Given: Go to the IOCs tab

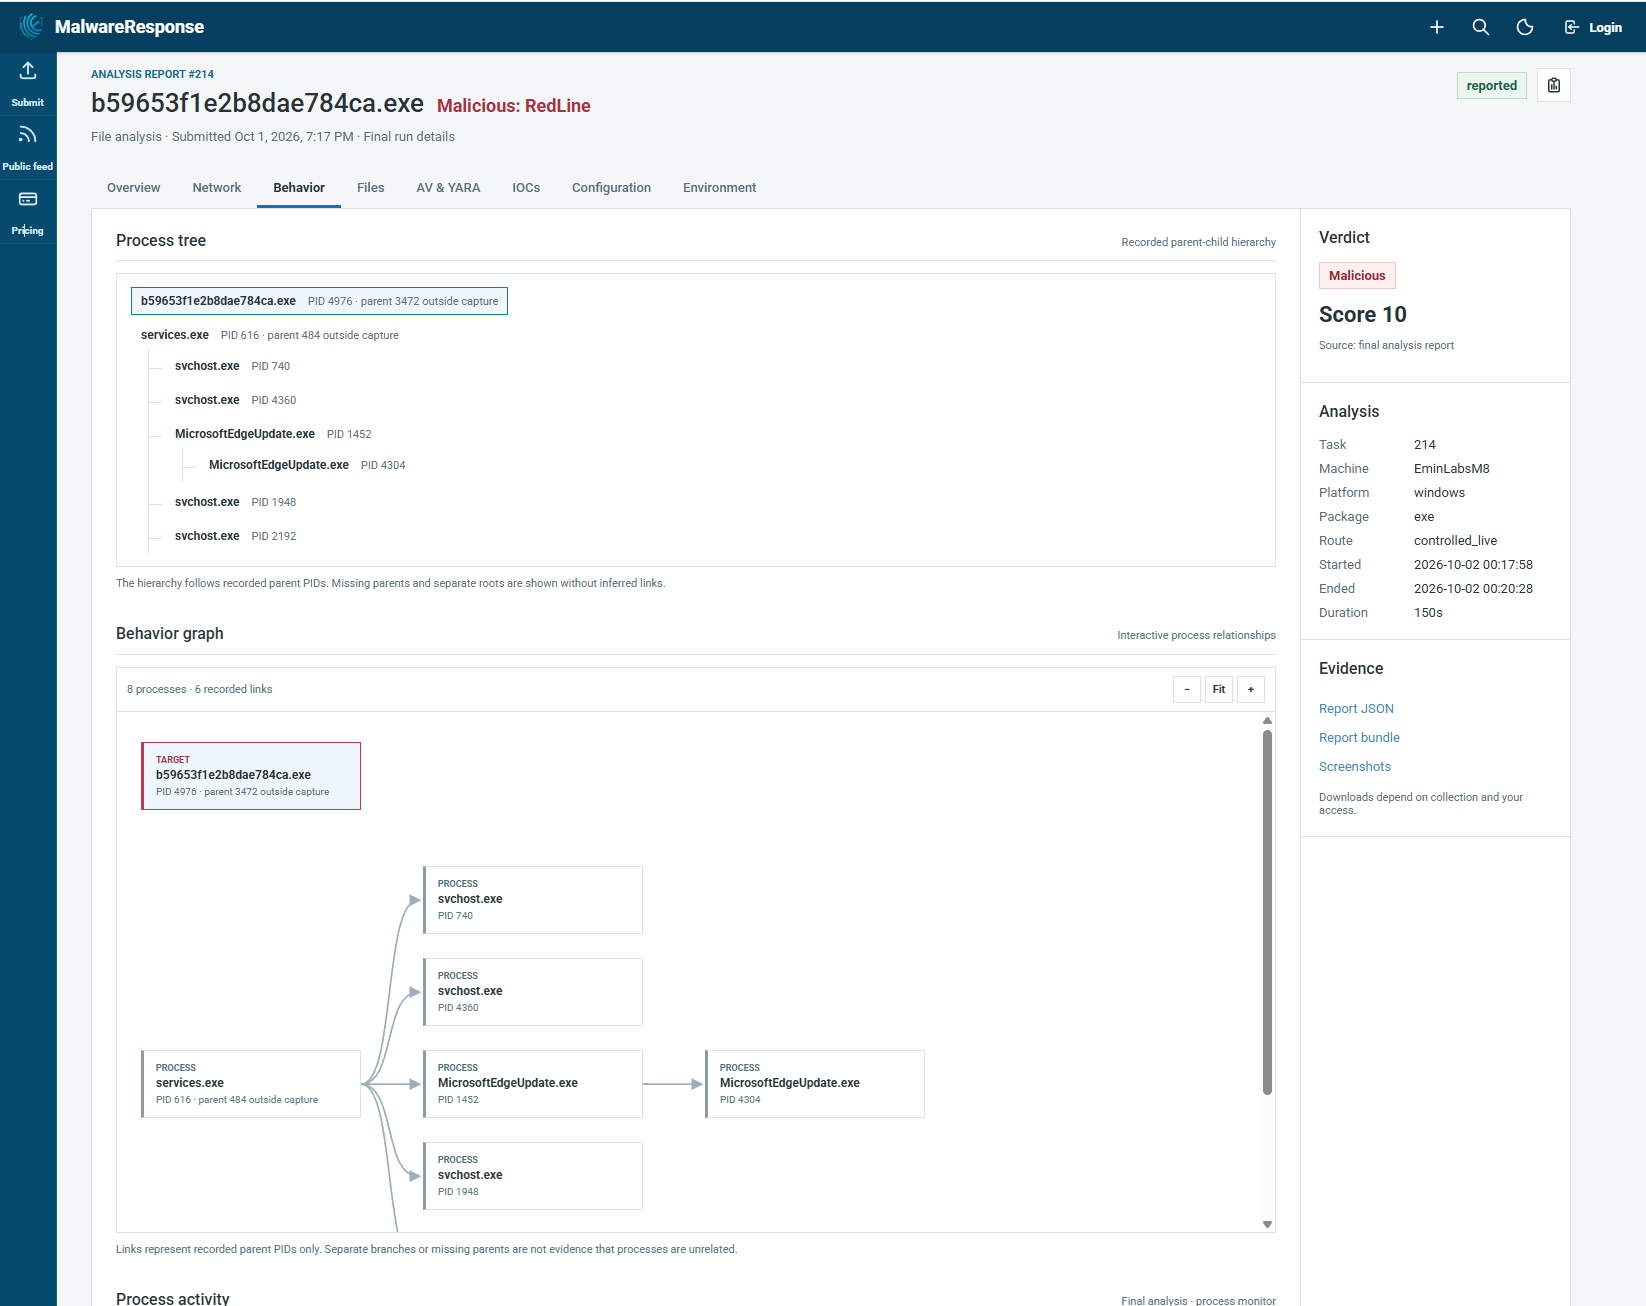Looking at the screenshot, I should (x=526, y=188).
